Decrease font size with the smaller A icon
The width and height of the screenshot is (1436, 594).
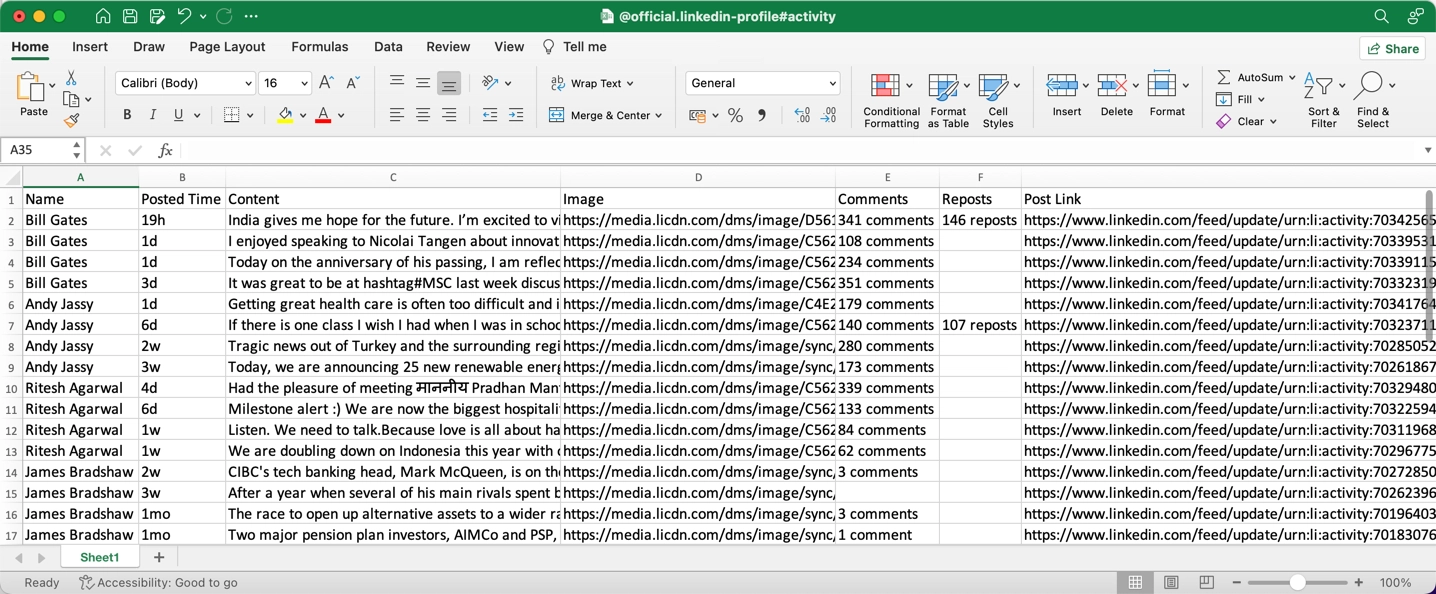(352, 83)
